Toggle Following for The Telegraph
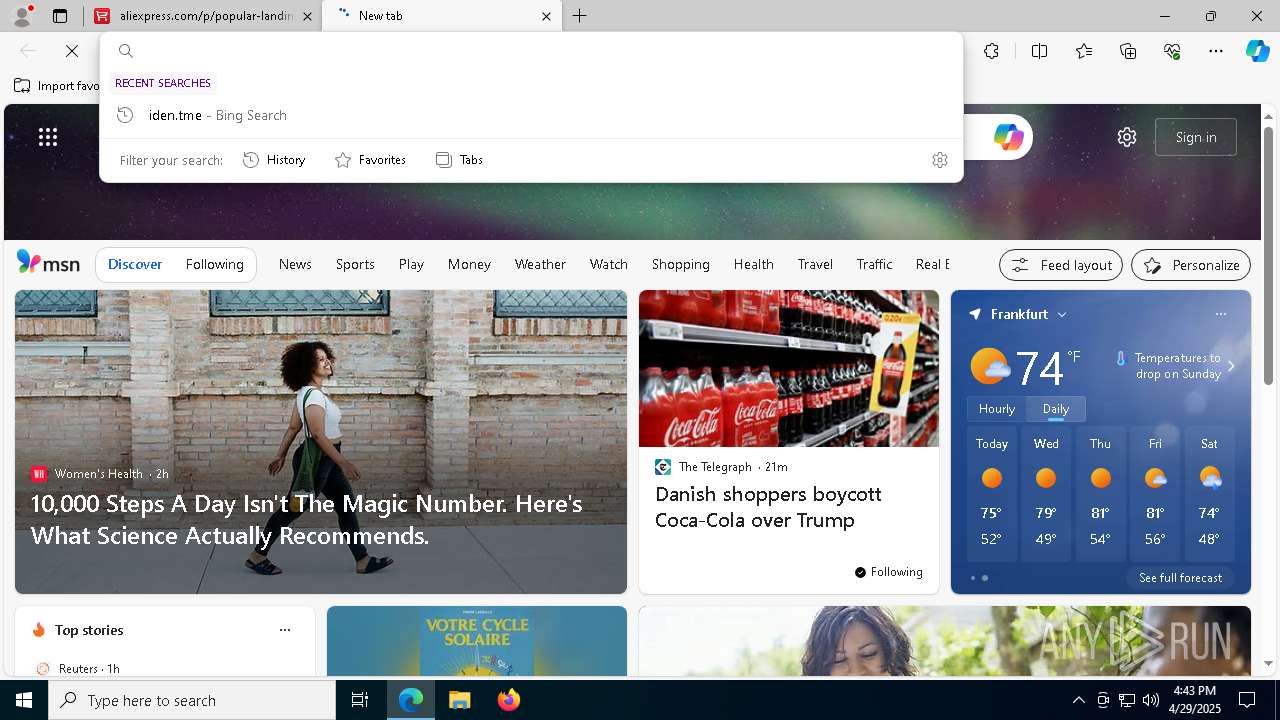Viewport: 1280px width, 720px height. (888, 572)
